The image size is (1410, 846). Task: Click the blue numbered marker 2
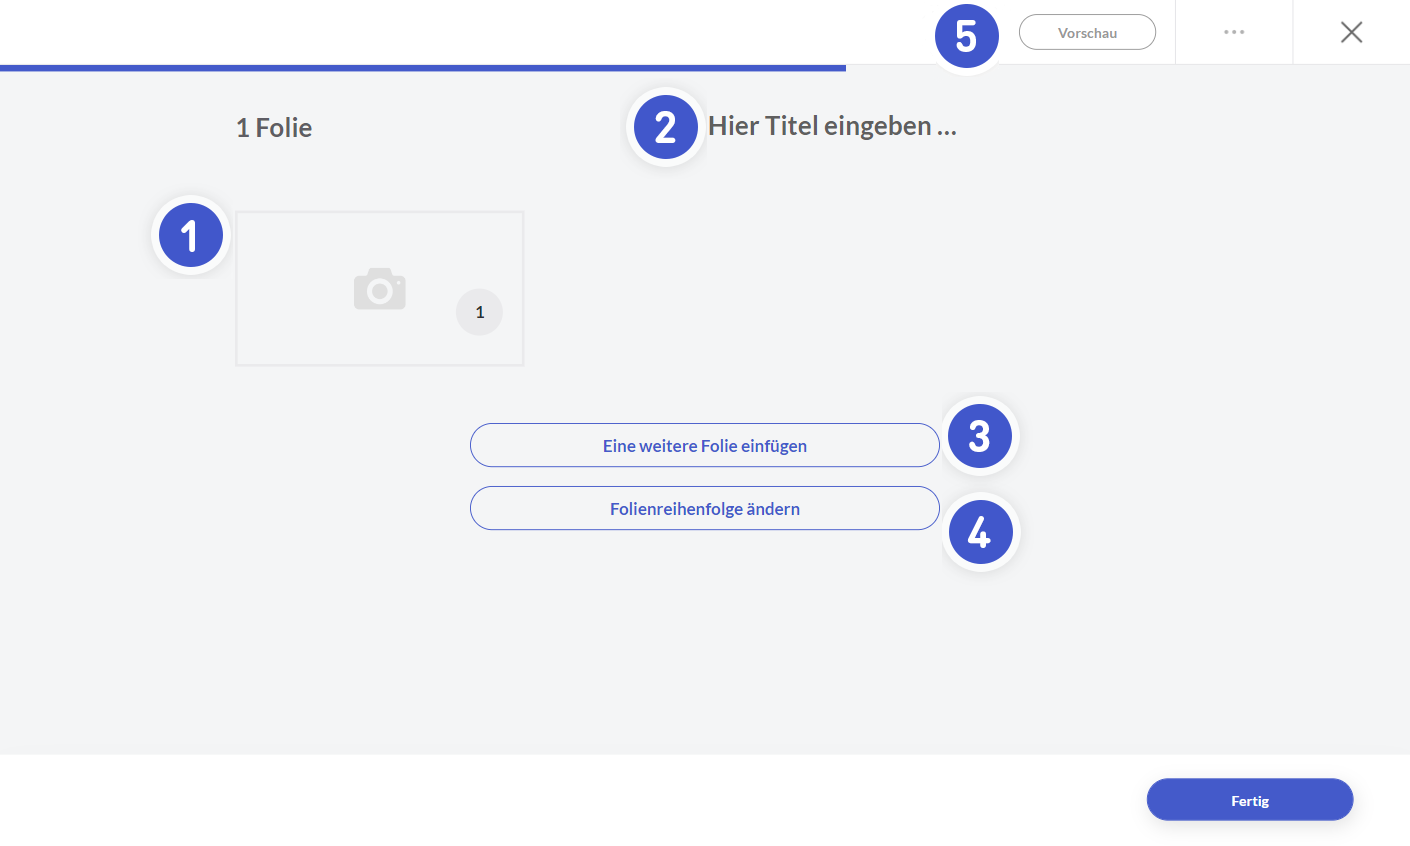[666, 127]
